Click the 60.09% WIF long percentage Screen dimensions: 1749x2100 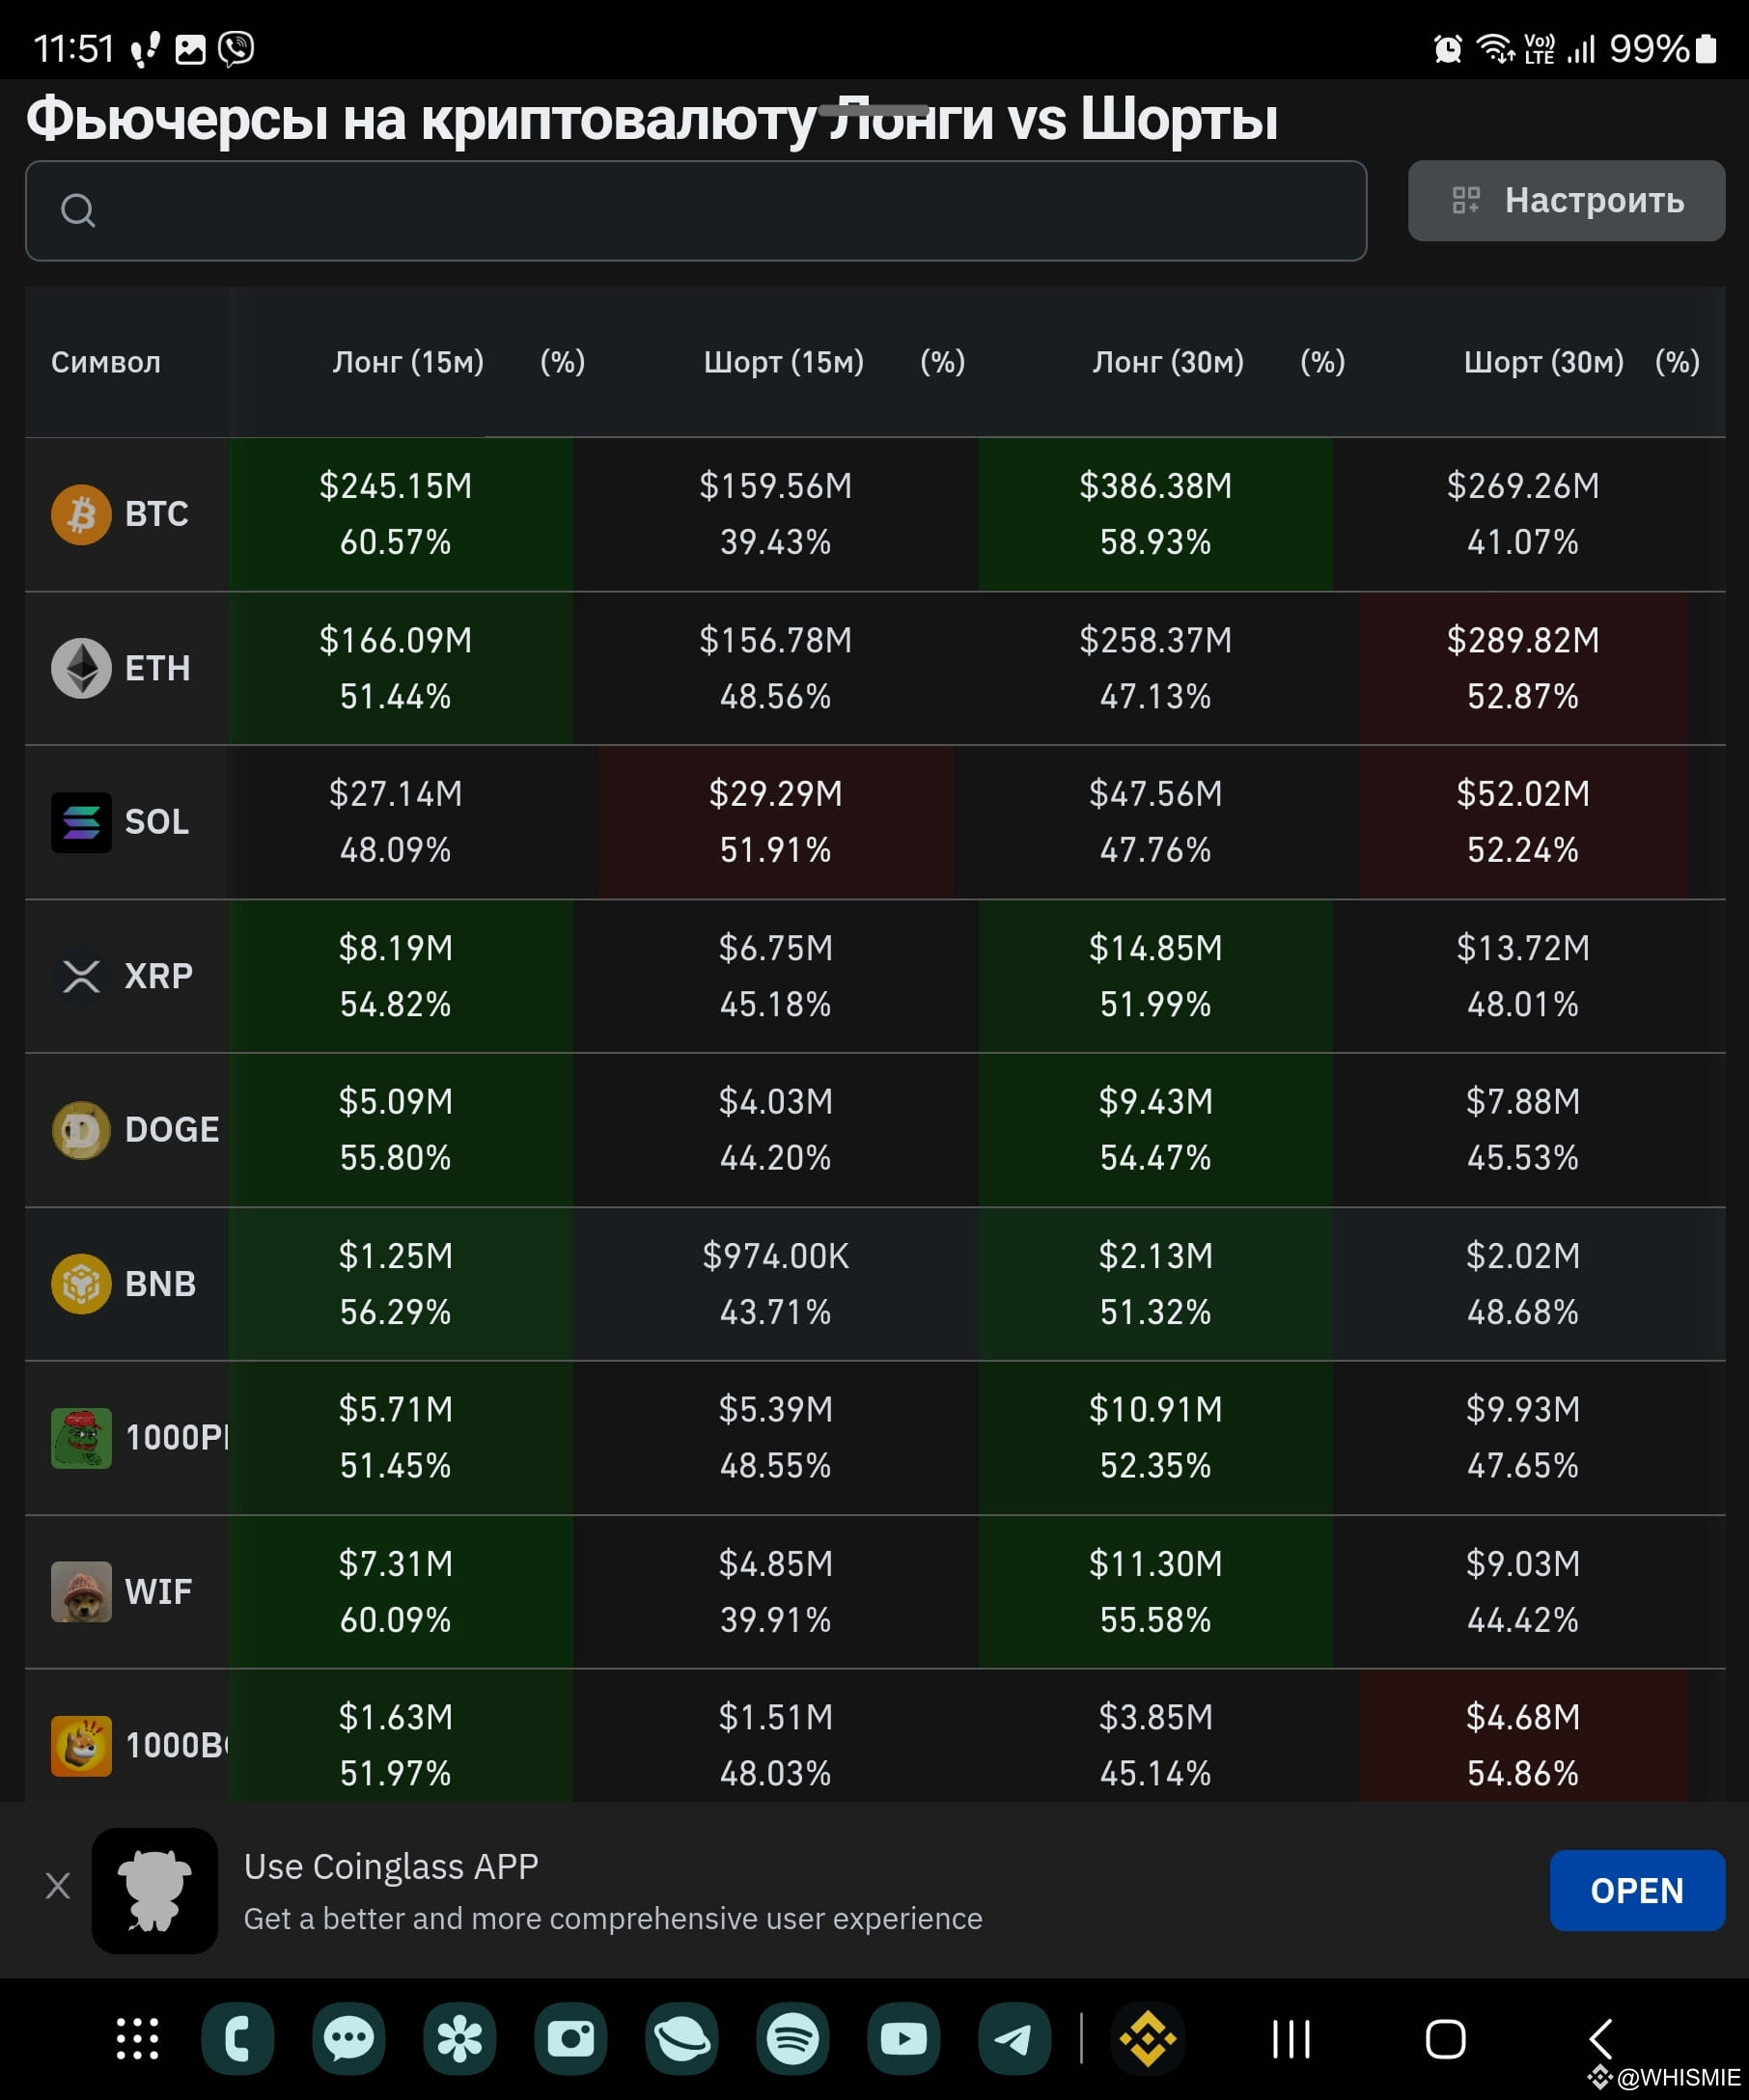coord(396,1620)
